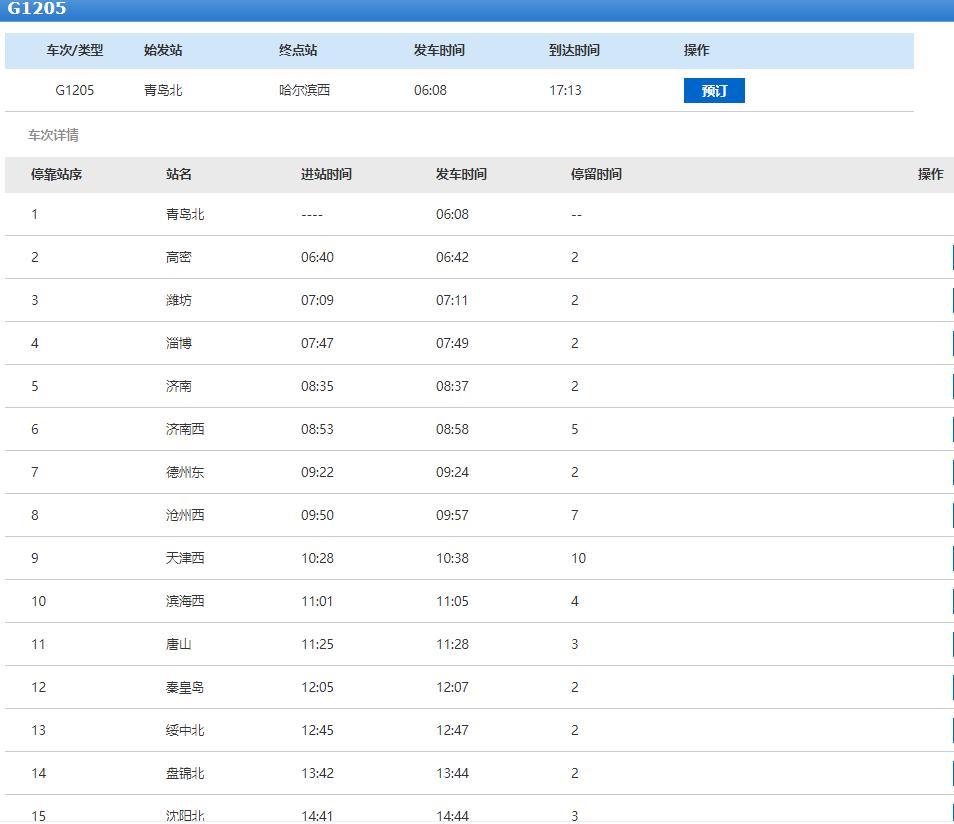Viewport: 954px width, 824px height.
Task: Click the 站名 column header
Action: [x=179, y=174]
